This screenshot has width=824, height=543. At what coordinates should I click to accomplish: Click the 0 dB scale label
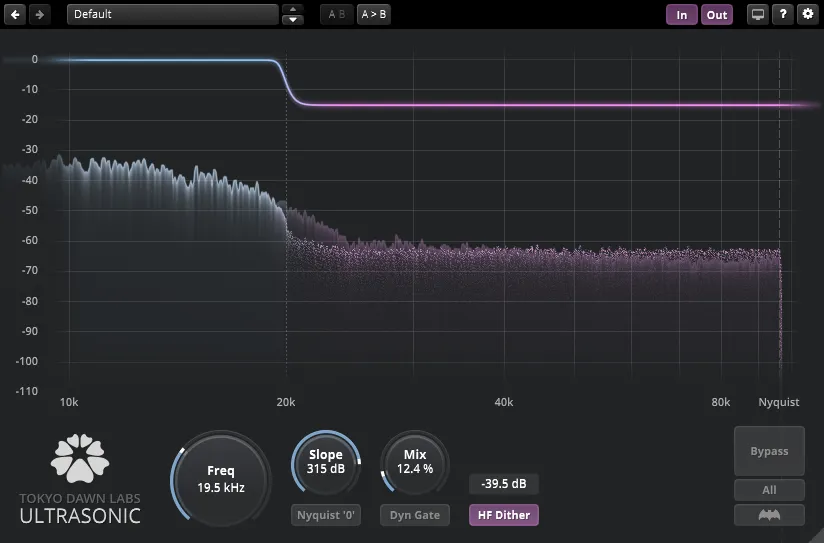pos(35,59)
